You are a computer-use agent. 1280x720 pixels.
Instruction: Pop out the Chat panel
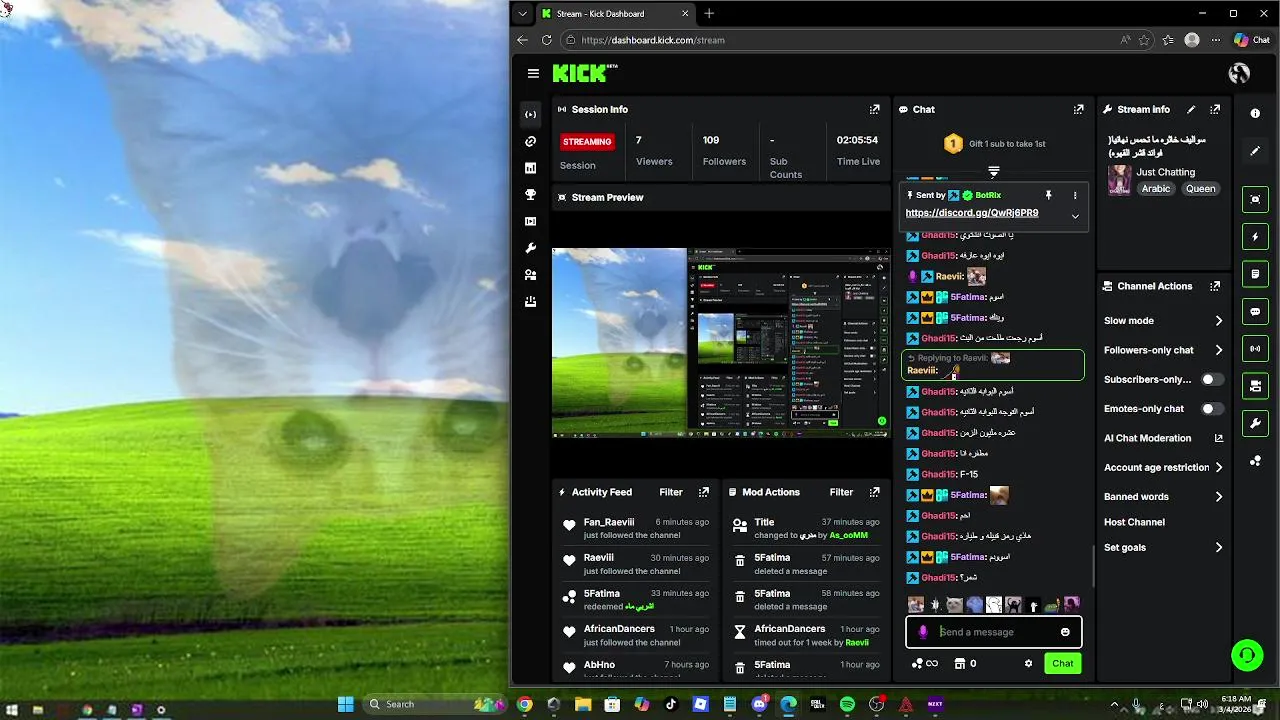pyautogui.click(x=1078, y=109)
